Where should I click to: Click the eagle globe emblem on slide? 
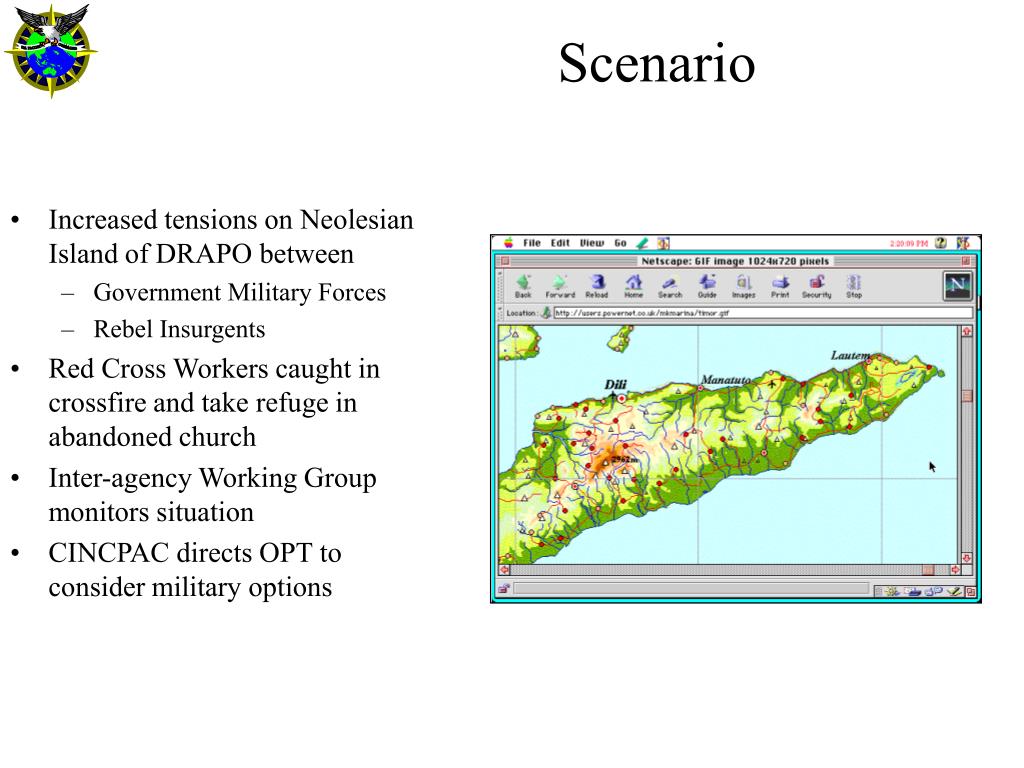click(51, 50)
